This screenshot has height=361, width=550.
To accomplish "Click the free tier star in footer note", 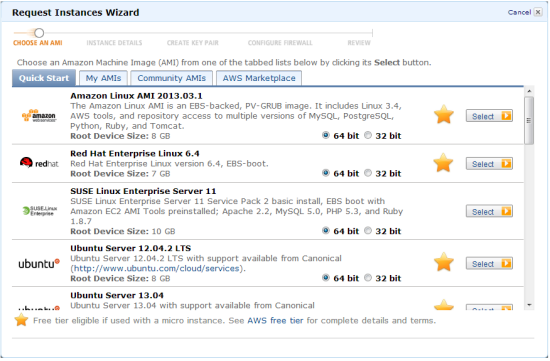I will 21,320.
